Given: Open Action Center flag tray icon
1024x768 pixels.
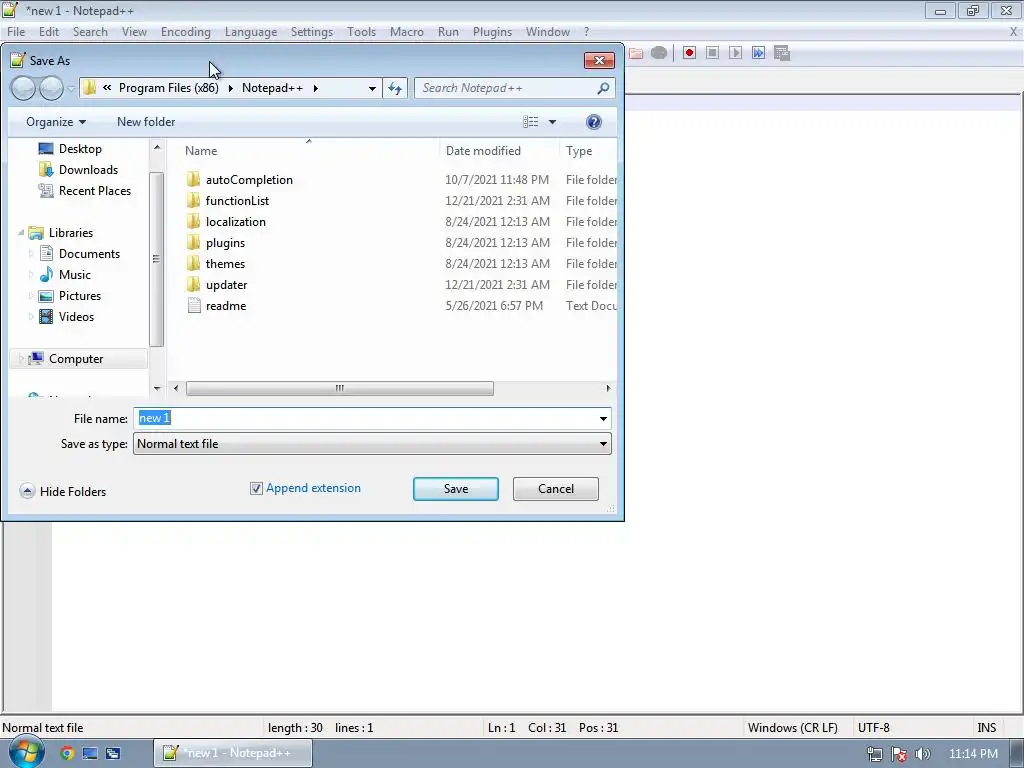Looking at the screenshot, I should click(x=899, y=754).
